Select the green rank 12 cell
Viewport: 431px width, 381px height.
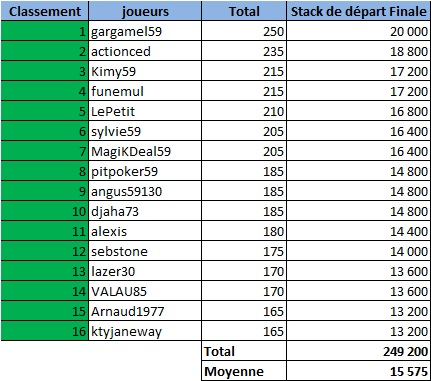pos(45,251)
